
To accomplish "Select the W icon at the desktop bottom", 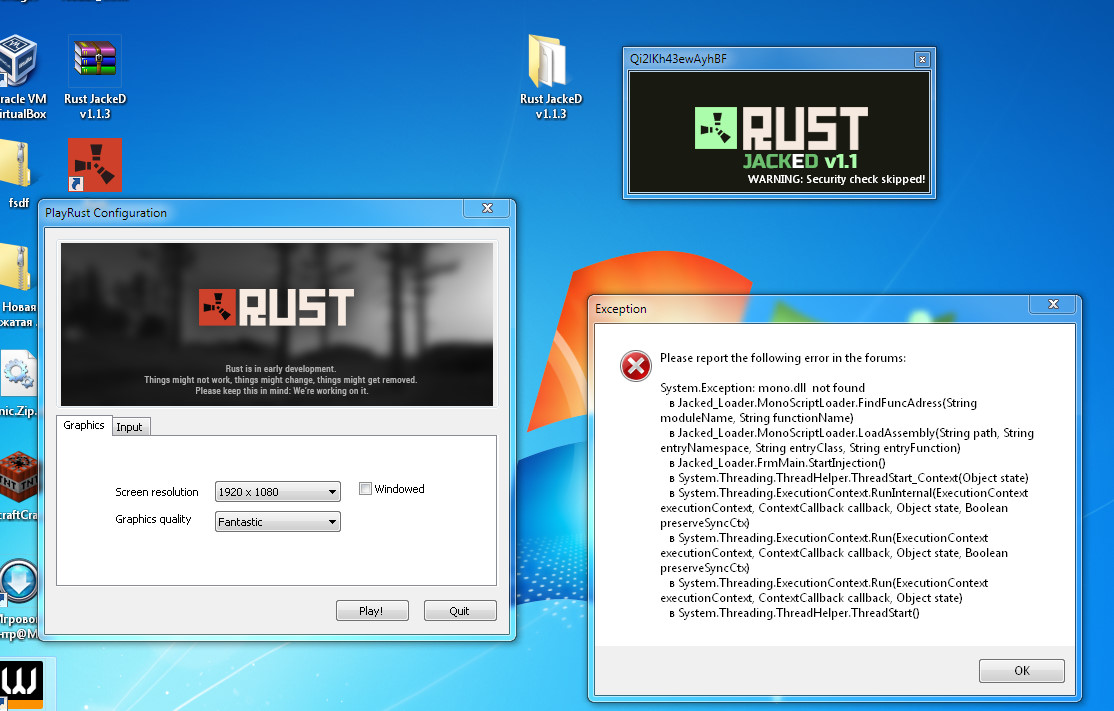I will point(21,683).
